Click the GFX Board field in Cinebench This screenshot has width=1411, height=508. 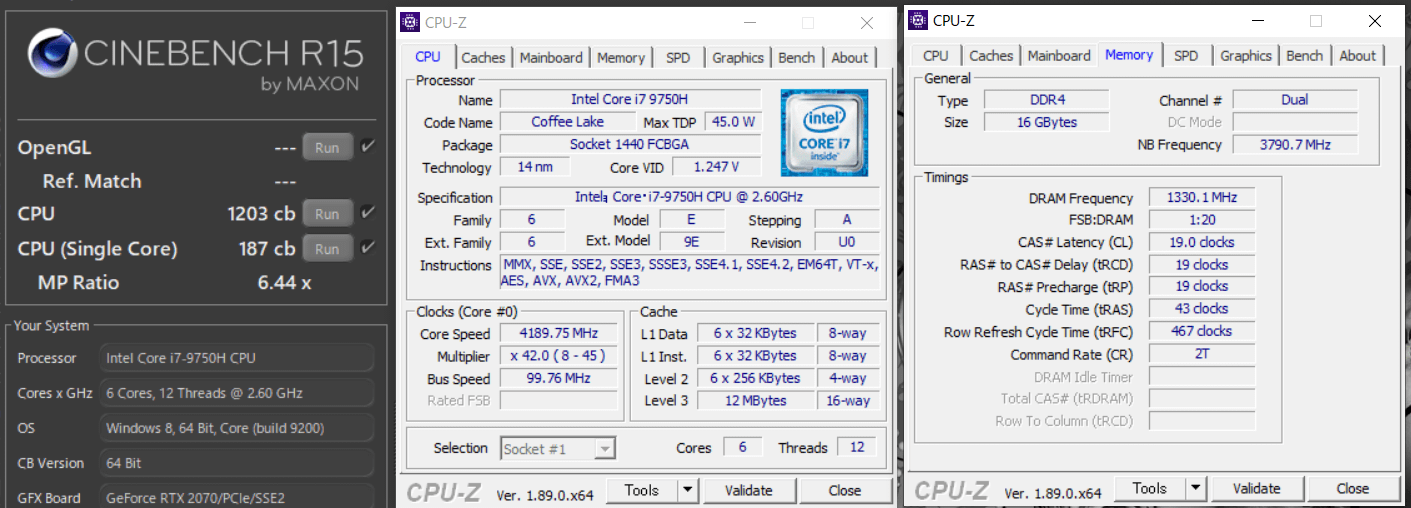click(x=239, y=497)
